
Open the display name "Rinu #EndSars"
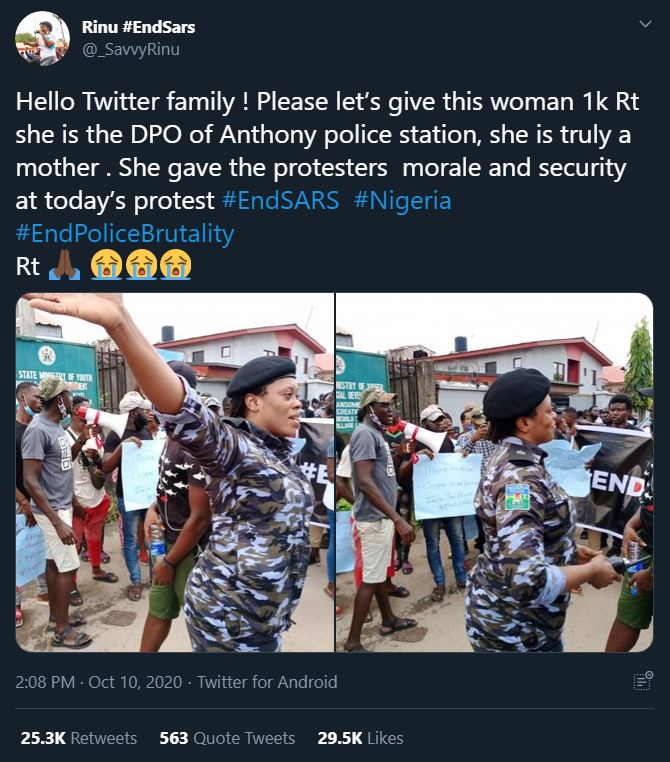138,26
